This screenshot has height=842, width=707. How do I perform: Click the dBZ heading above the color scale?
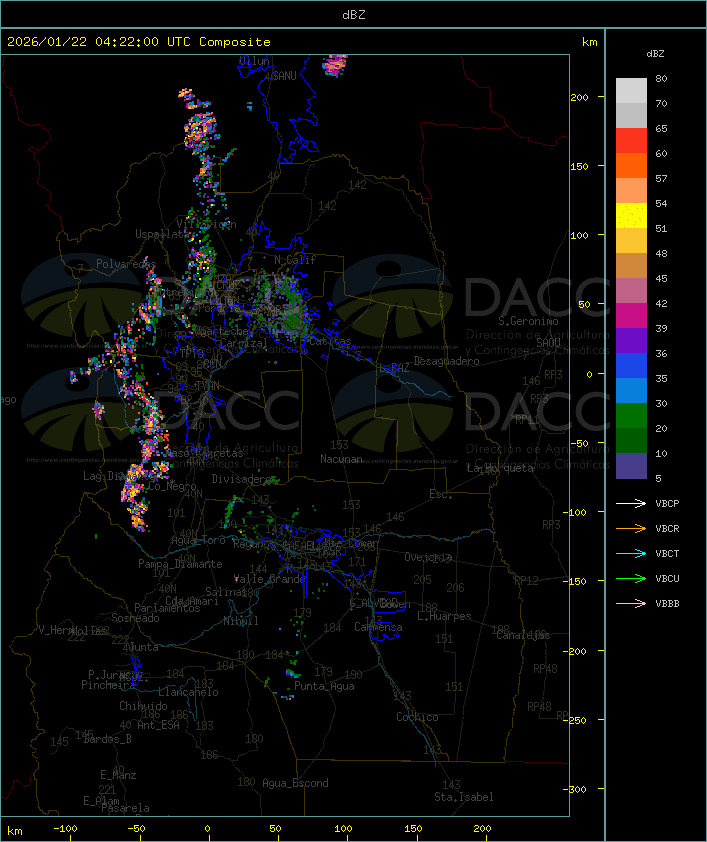(x=655, y=54)
